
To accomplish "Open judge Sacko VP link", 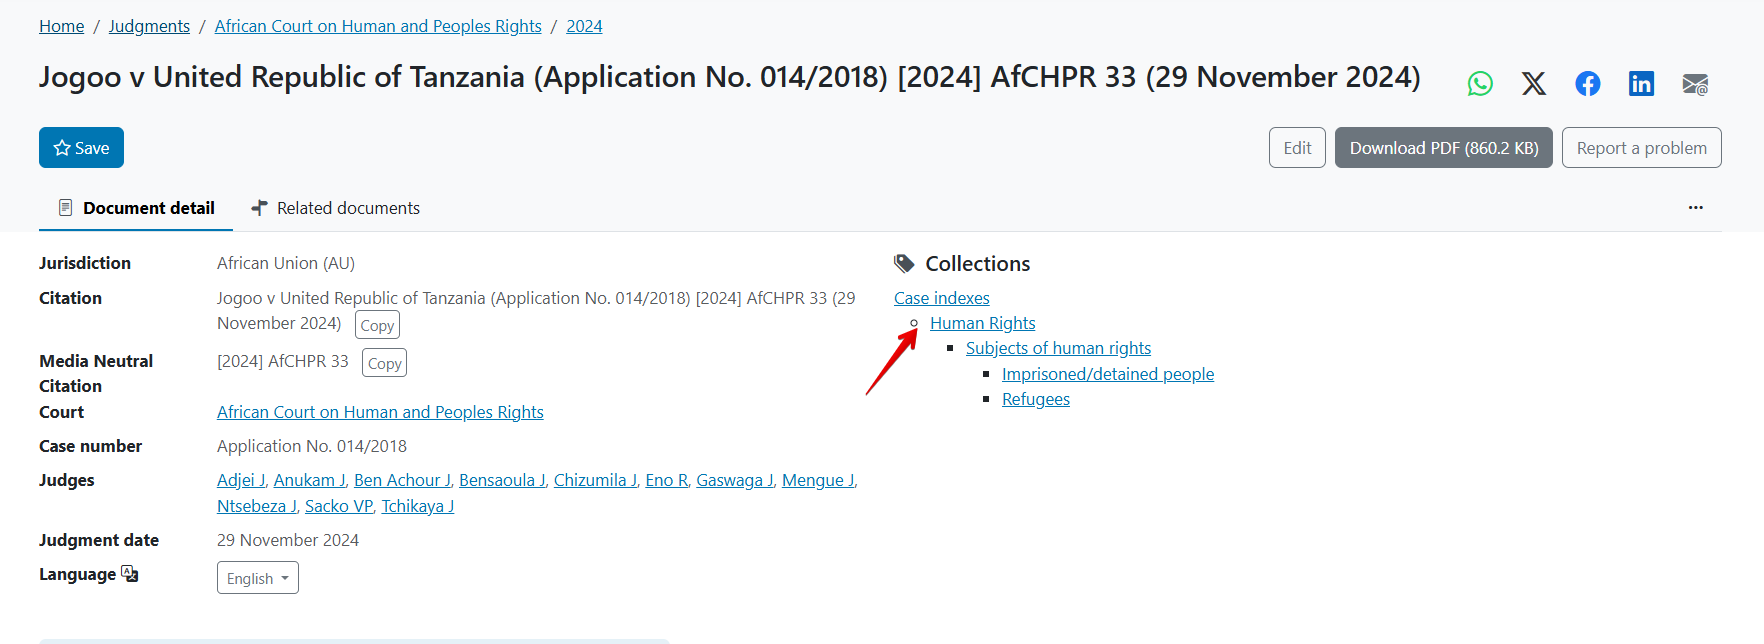I will 339,506.
